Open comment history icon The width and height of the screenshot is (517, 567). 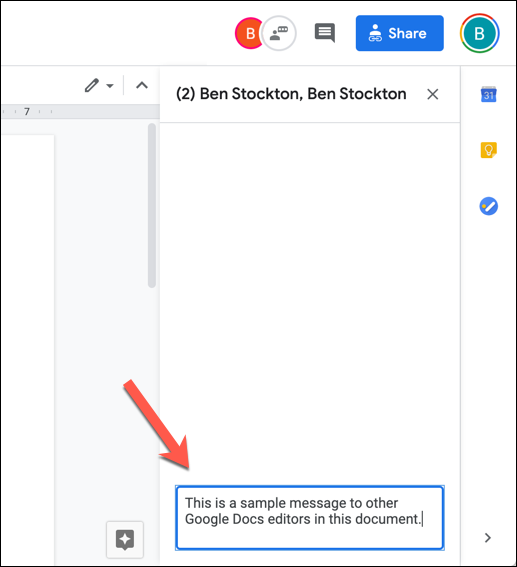[325, 33]
